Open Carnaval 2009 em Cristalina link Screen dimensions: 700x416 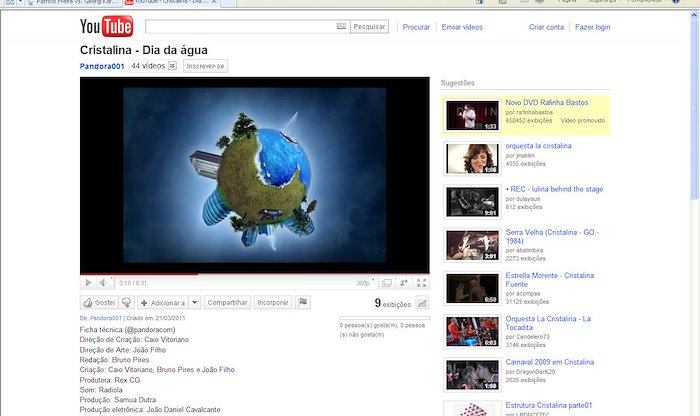coord(550,362)
